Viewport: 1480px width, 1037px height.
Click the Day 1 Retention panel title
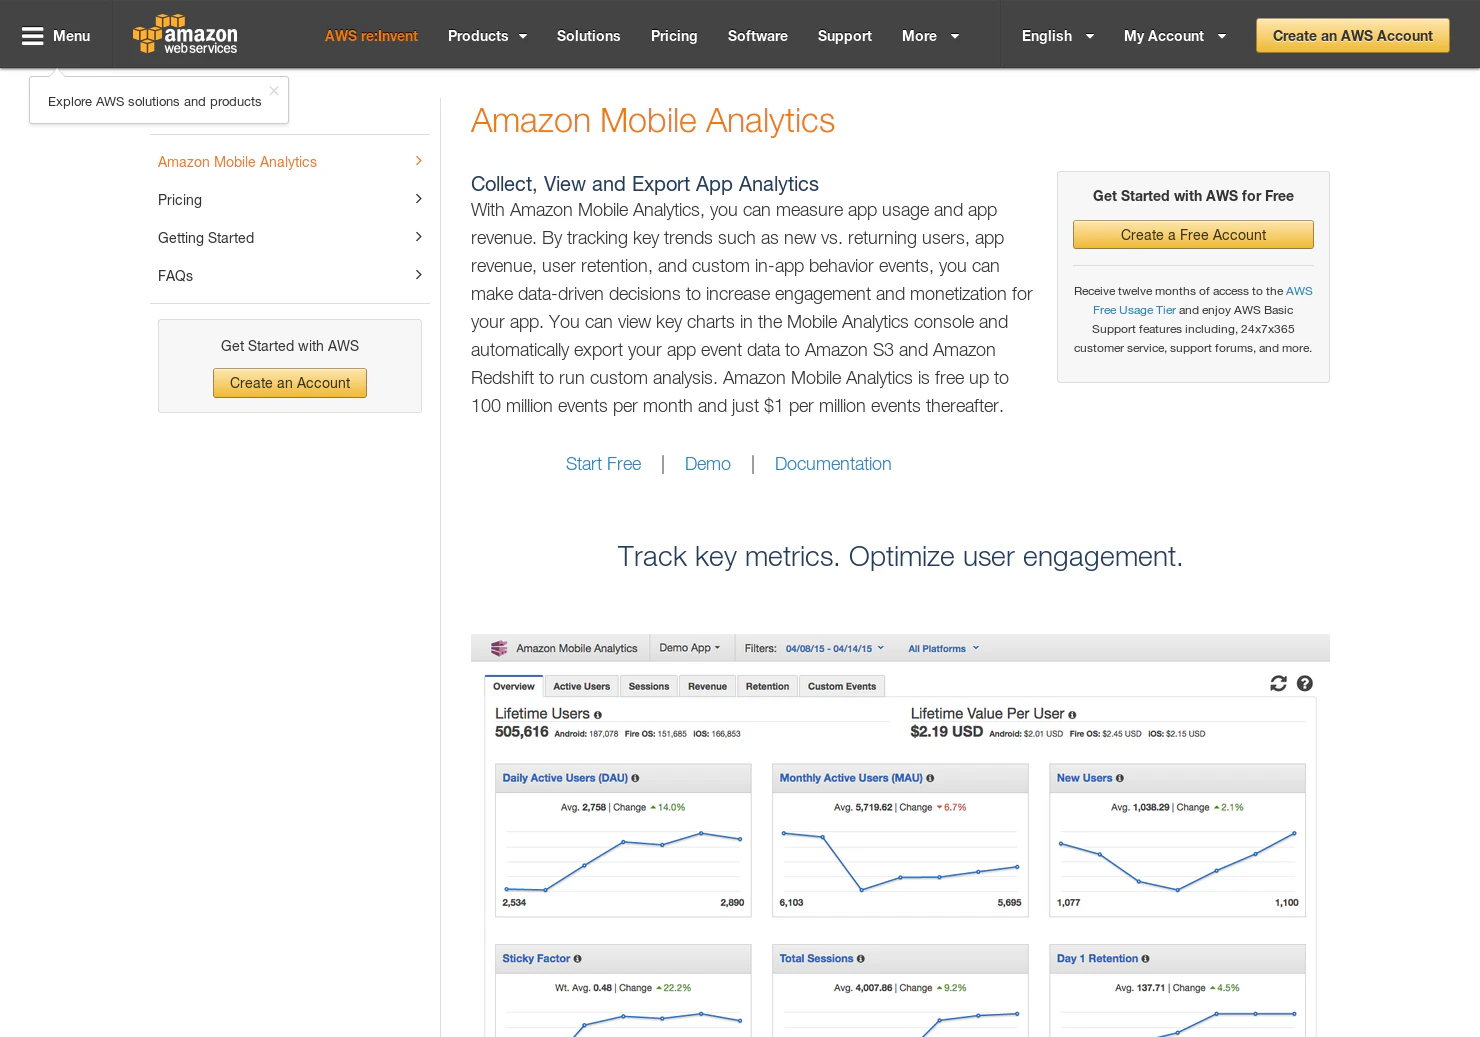1097,959
